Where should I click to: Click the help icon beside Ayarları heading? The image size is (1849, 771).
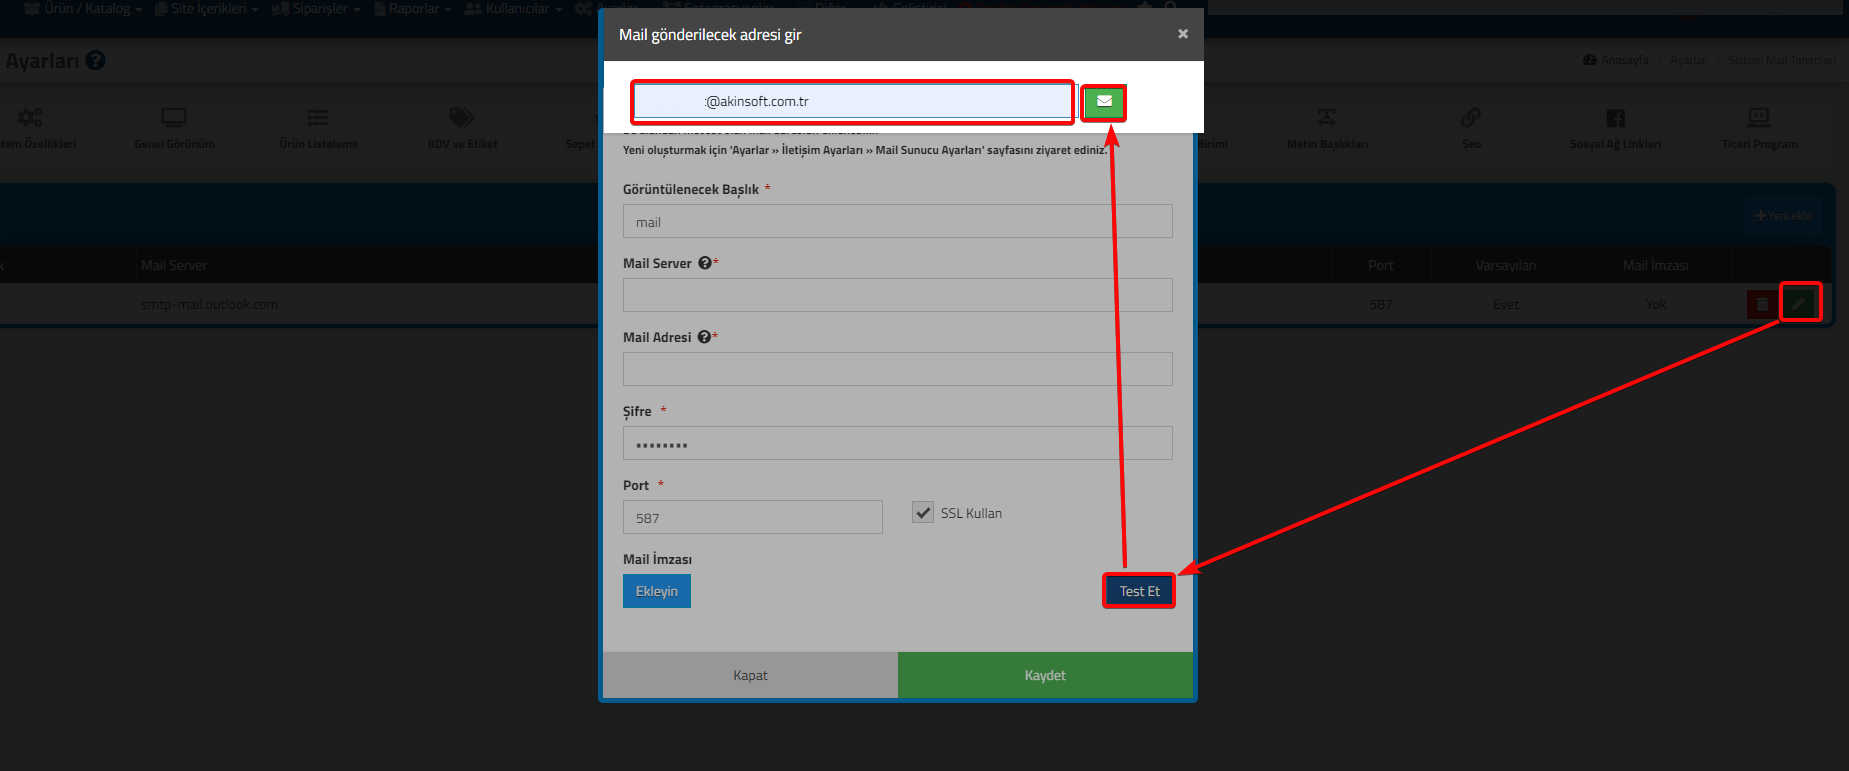pos(95,60)
